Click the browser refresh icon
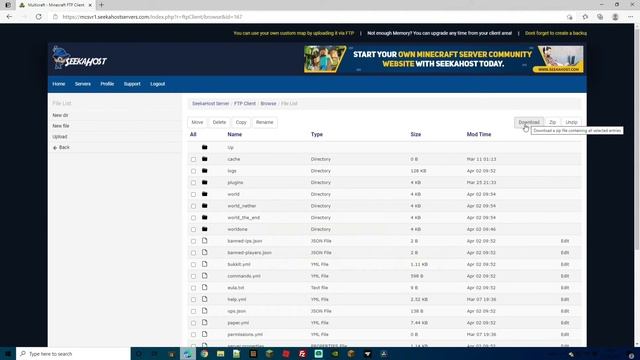 coord(38,17)
